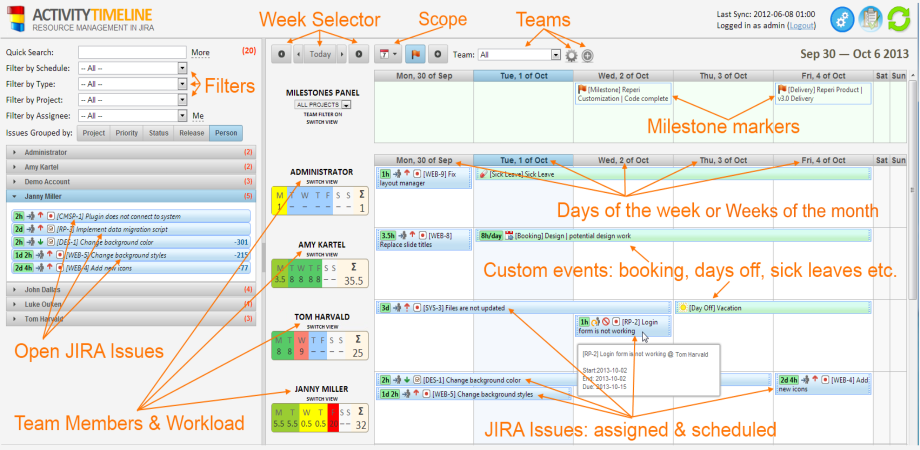The width and height of the screenshot is (920, 450).
Task: Click the Today button
Action: click(x=318, y=53)
